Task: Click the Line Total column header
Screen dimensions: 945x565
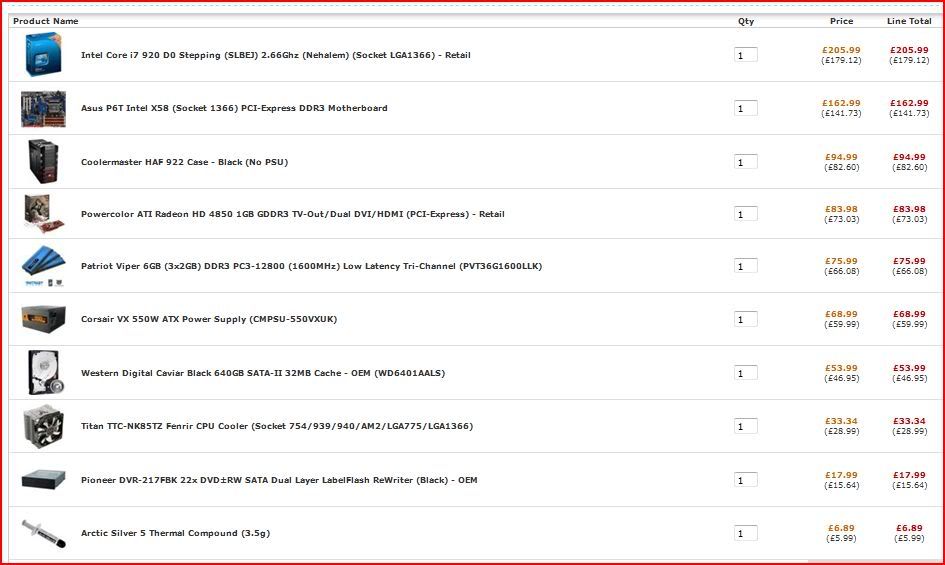Action: point(909,21)
